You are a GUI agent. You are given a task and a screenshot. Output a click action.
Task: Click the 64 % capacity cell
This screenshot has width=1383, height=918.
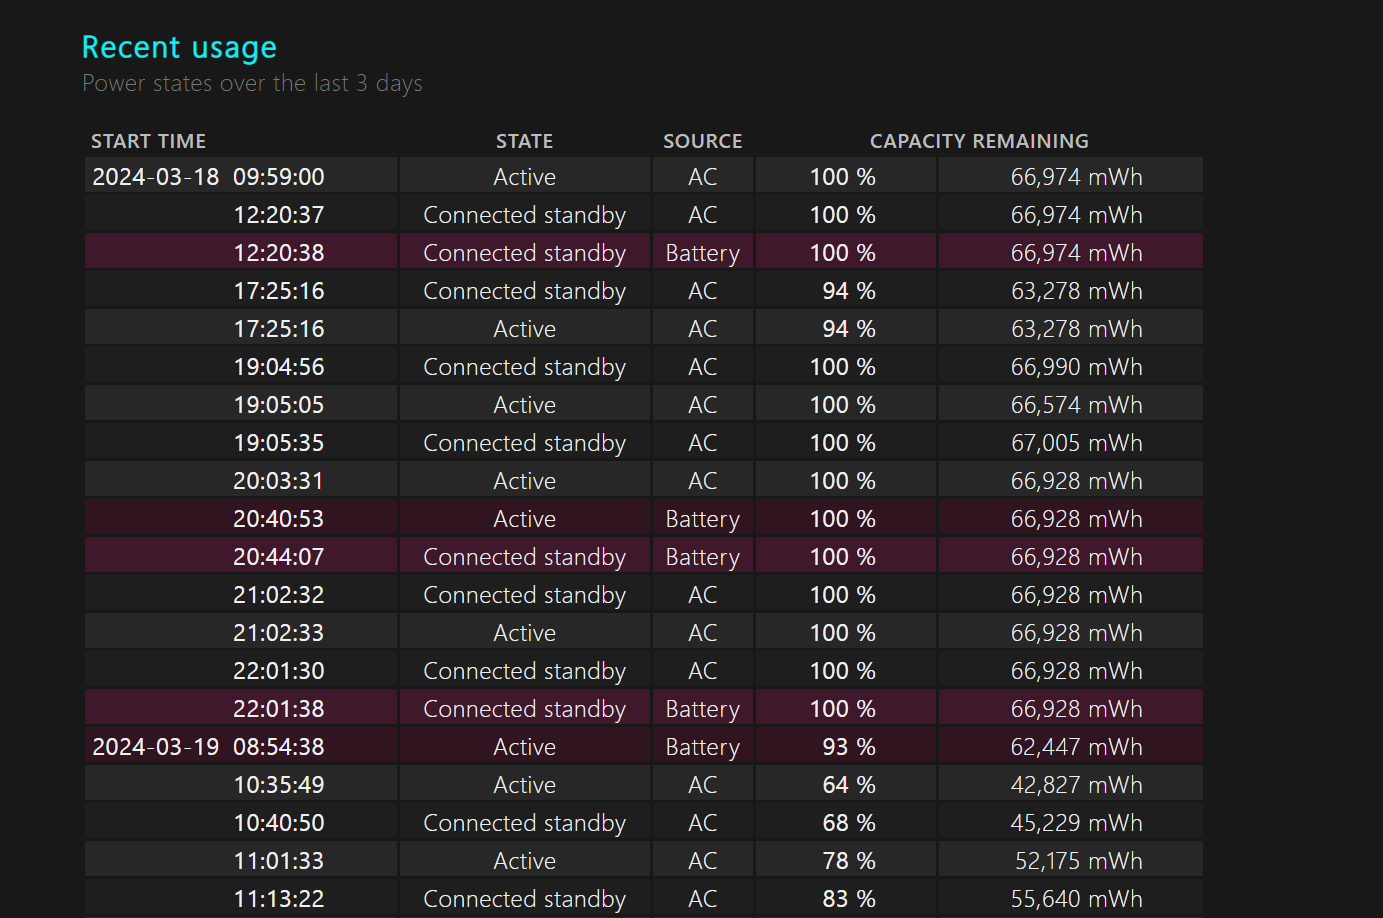pyautogui.click(x=846, y=785)
